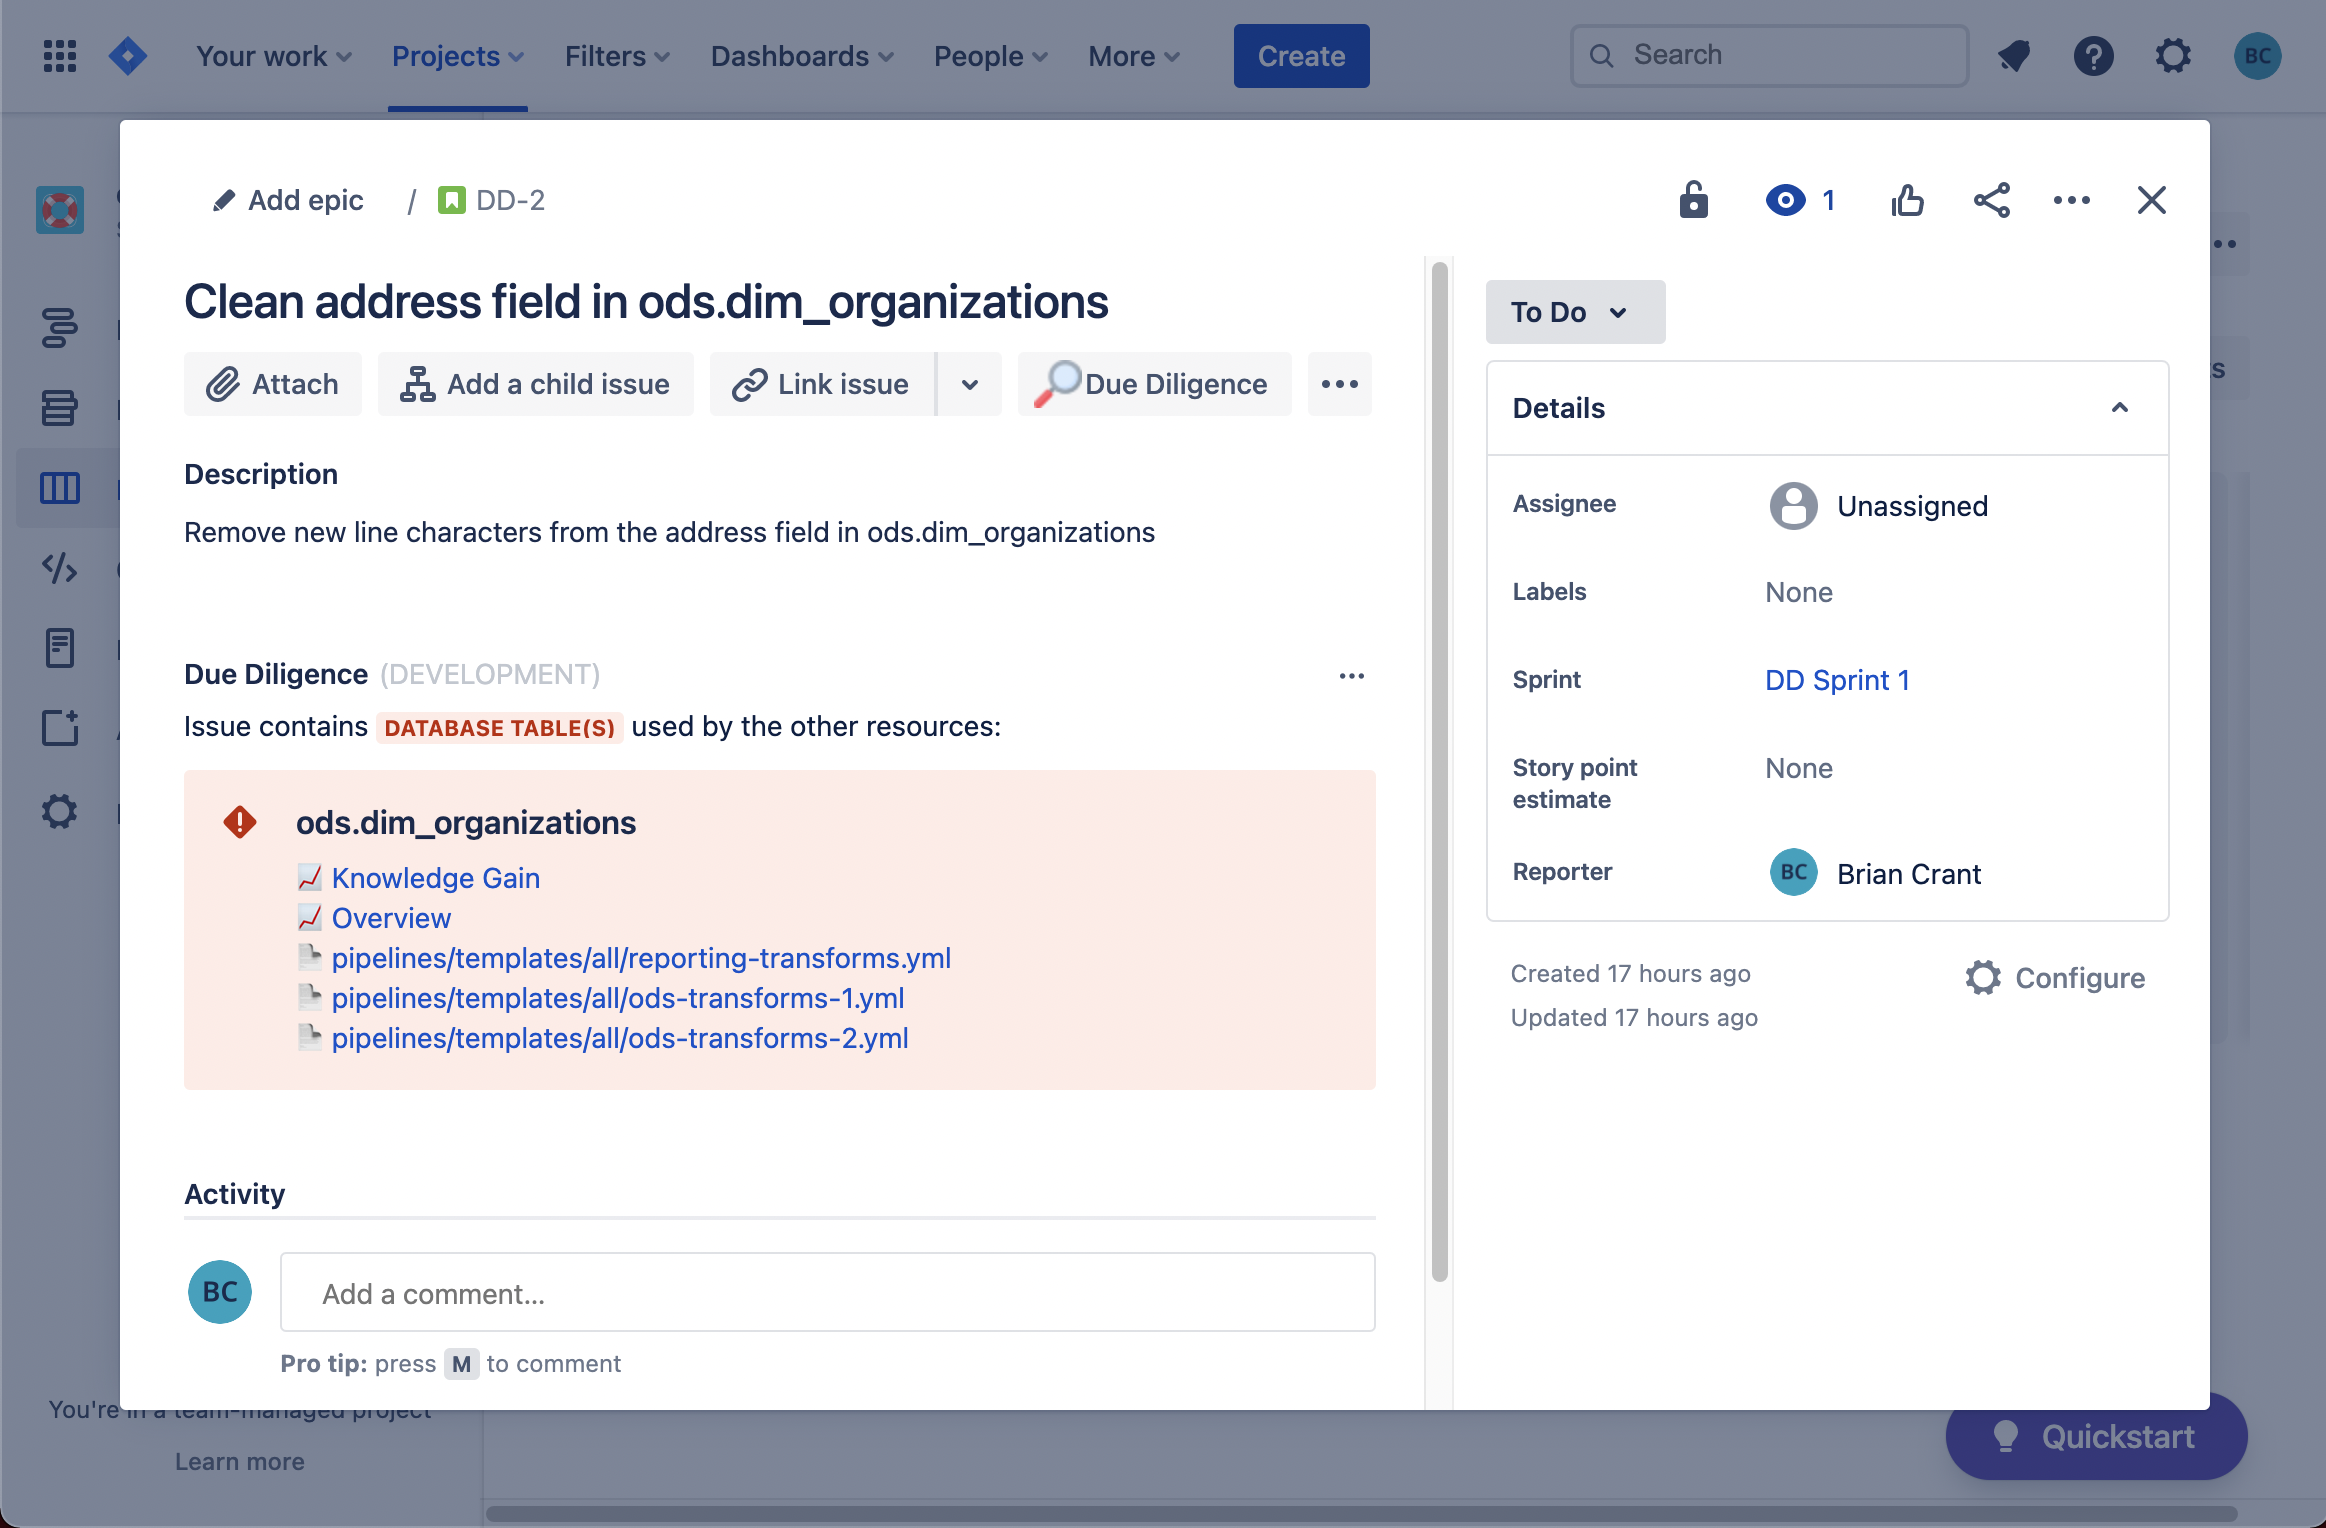Open the issue actions three-dots menu
Screen dimensions: 2326x1528
pos(2071,200)
